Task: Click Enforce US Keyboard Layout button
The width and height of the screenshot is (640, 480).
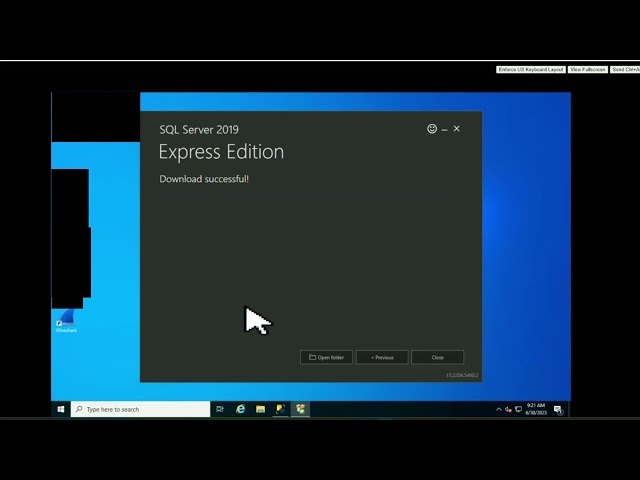Action: click(x=531, y=70)
